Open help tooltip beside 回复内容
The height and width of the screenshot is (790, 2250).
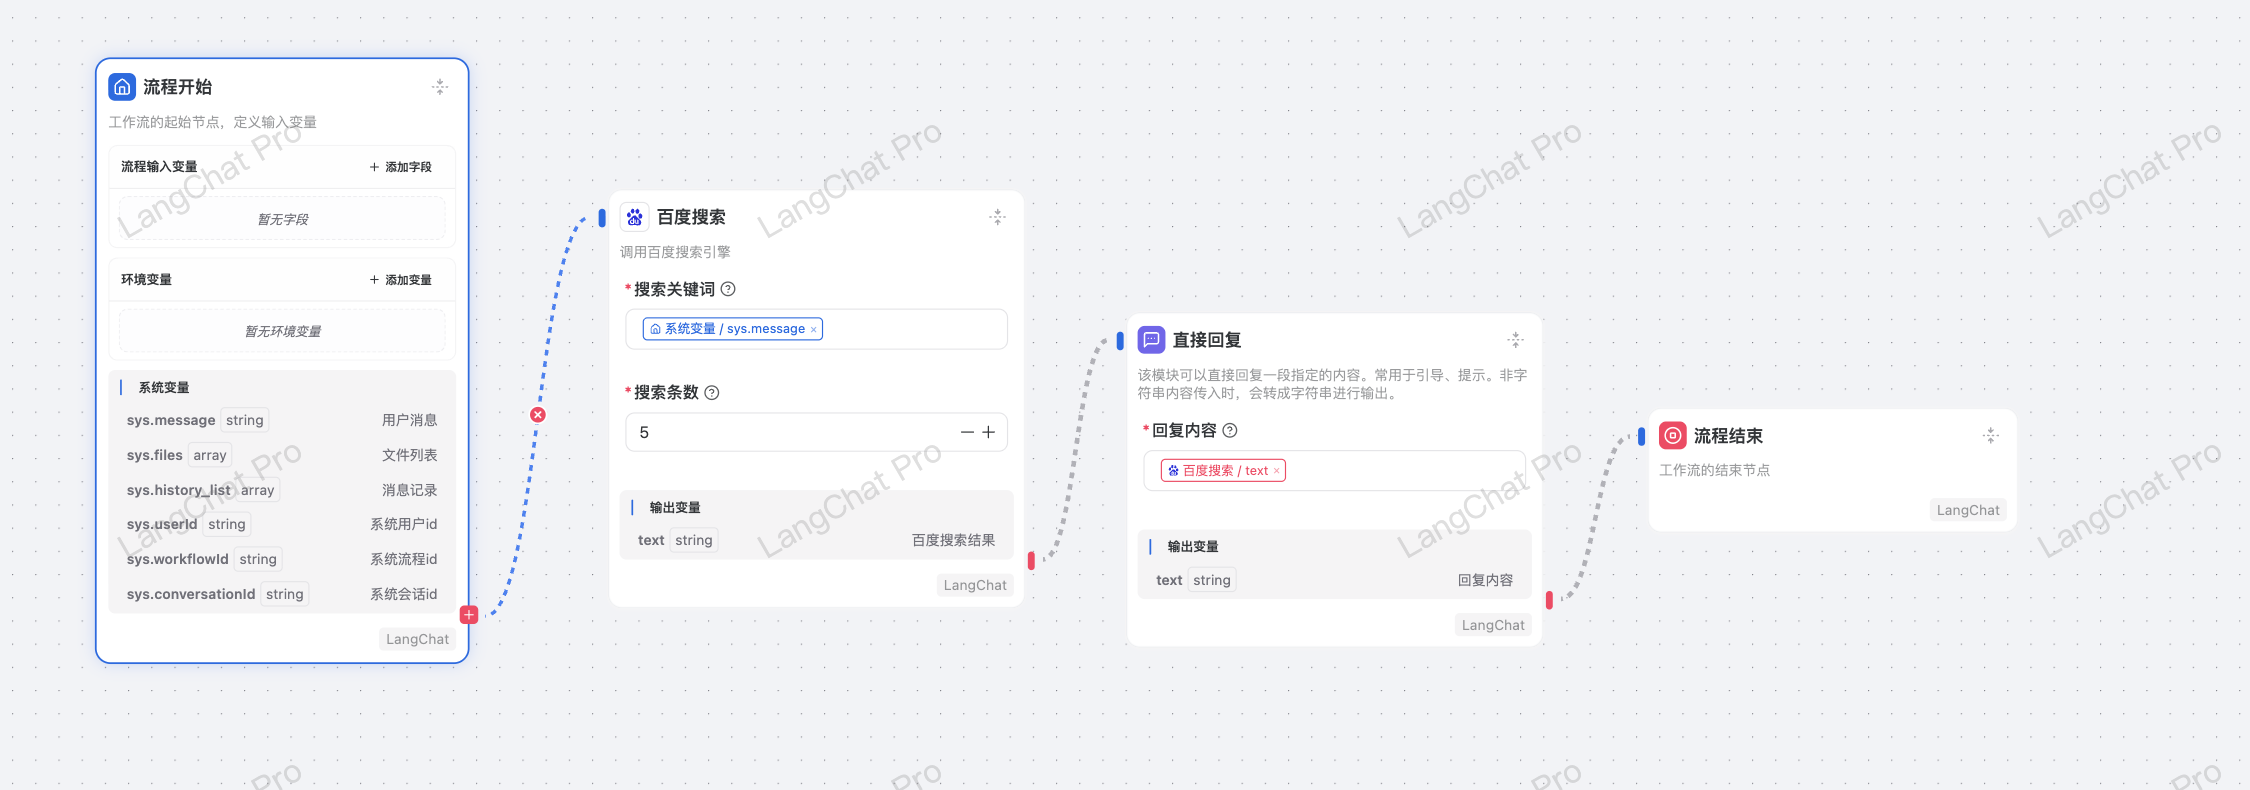click(1230, 430)
